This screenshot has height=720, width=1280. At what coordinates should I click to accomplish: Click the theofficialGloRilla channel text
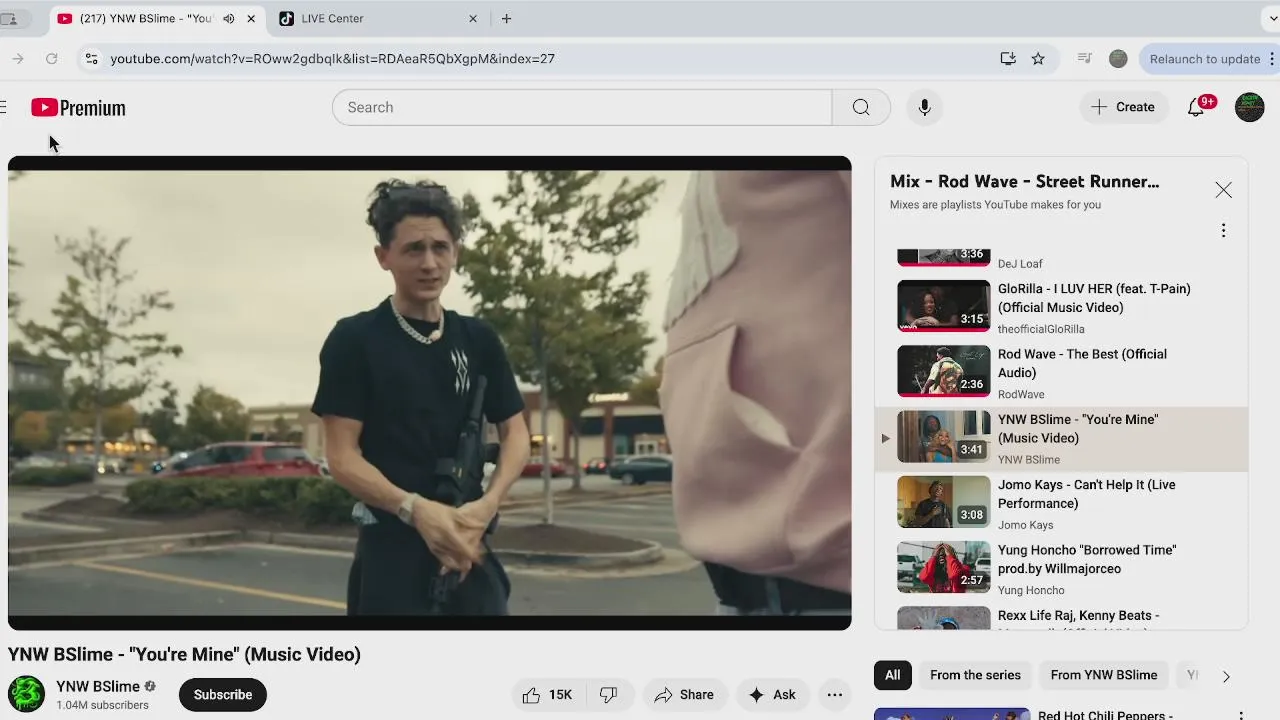1041,329
